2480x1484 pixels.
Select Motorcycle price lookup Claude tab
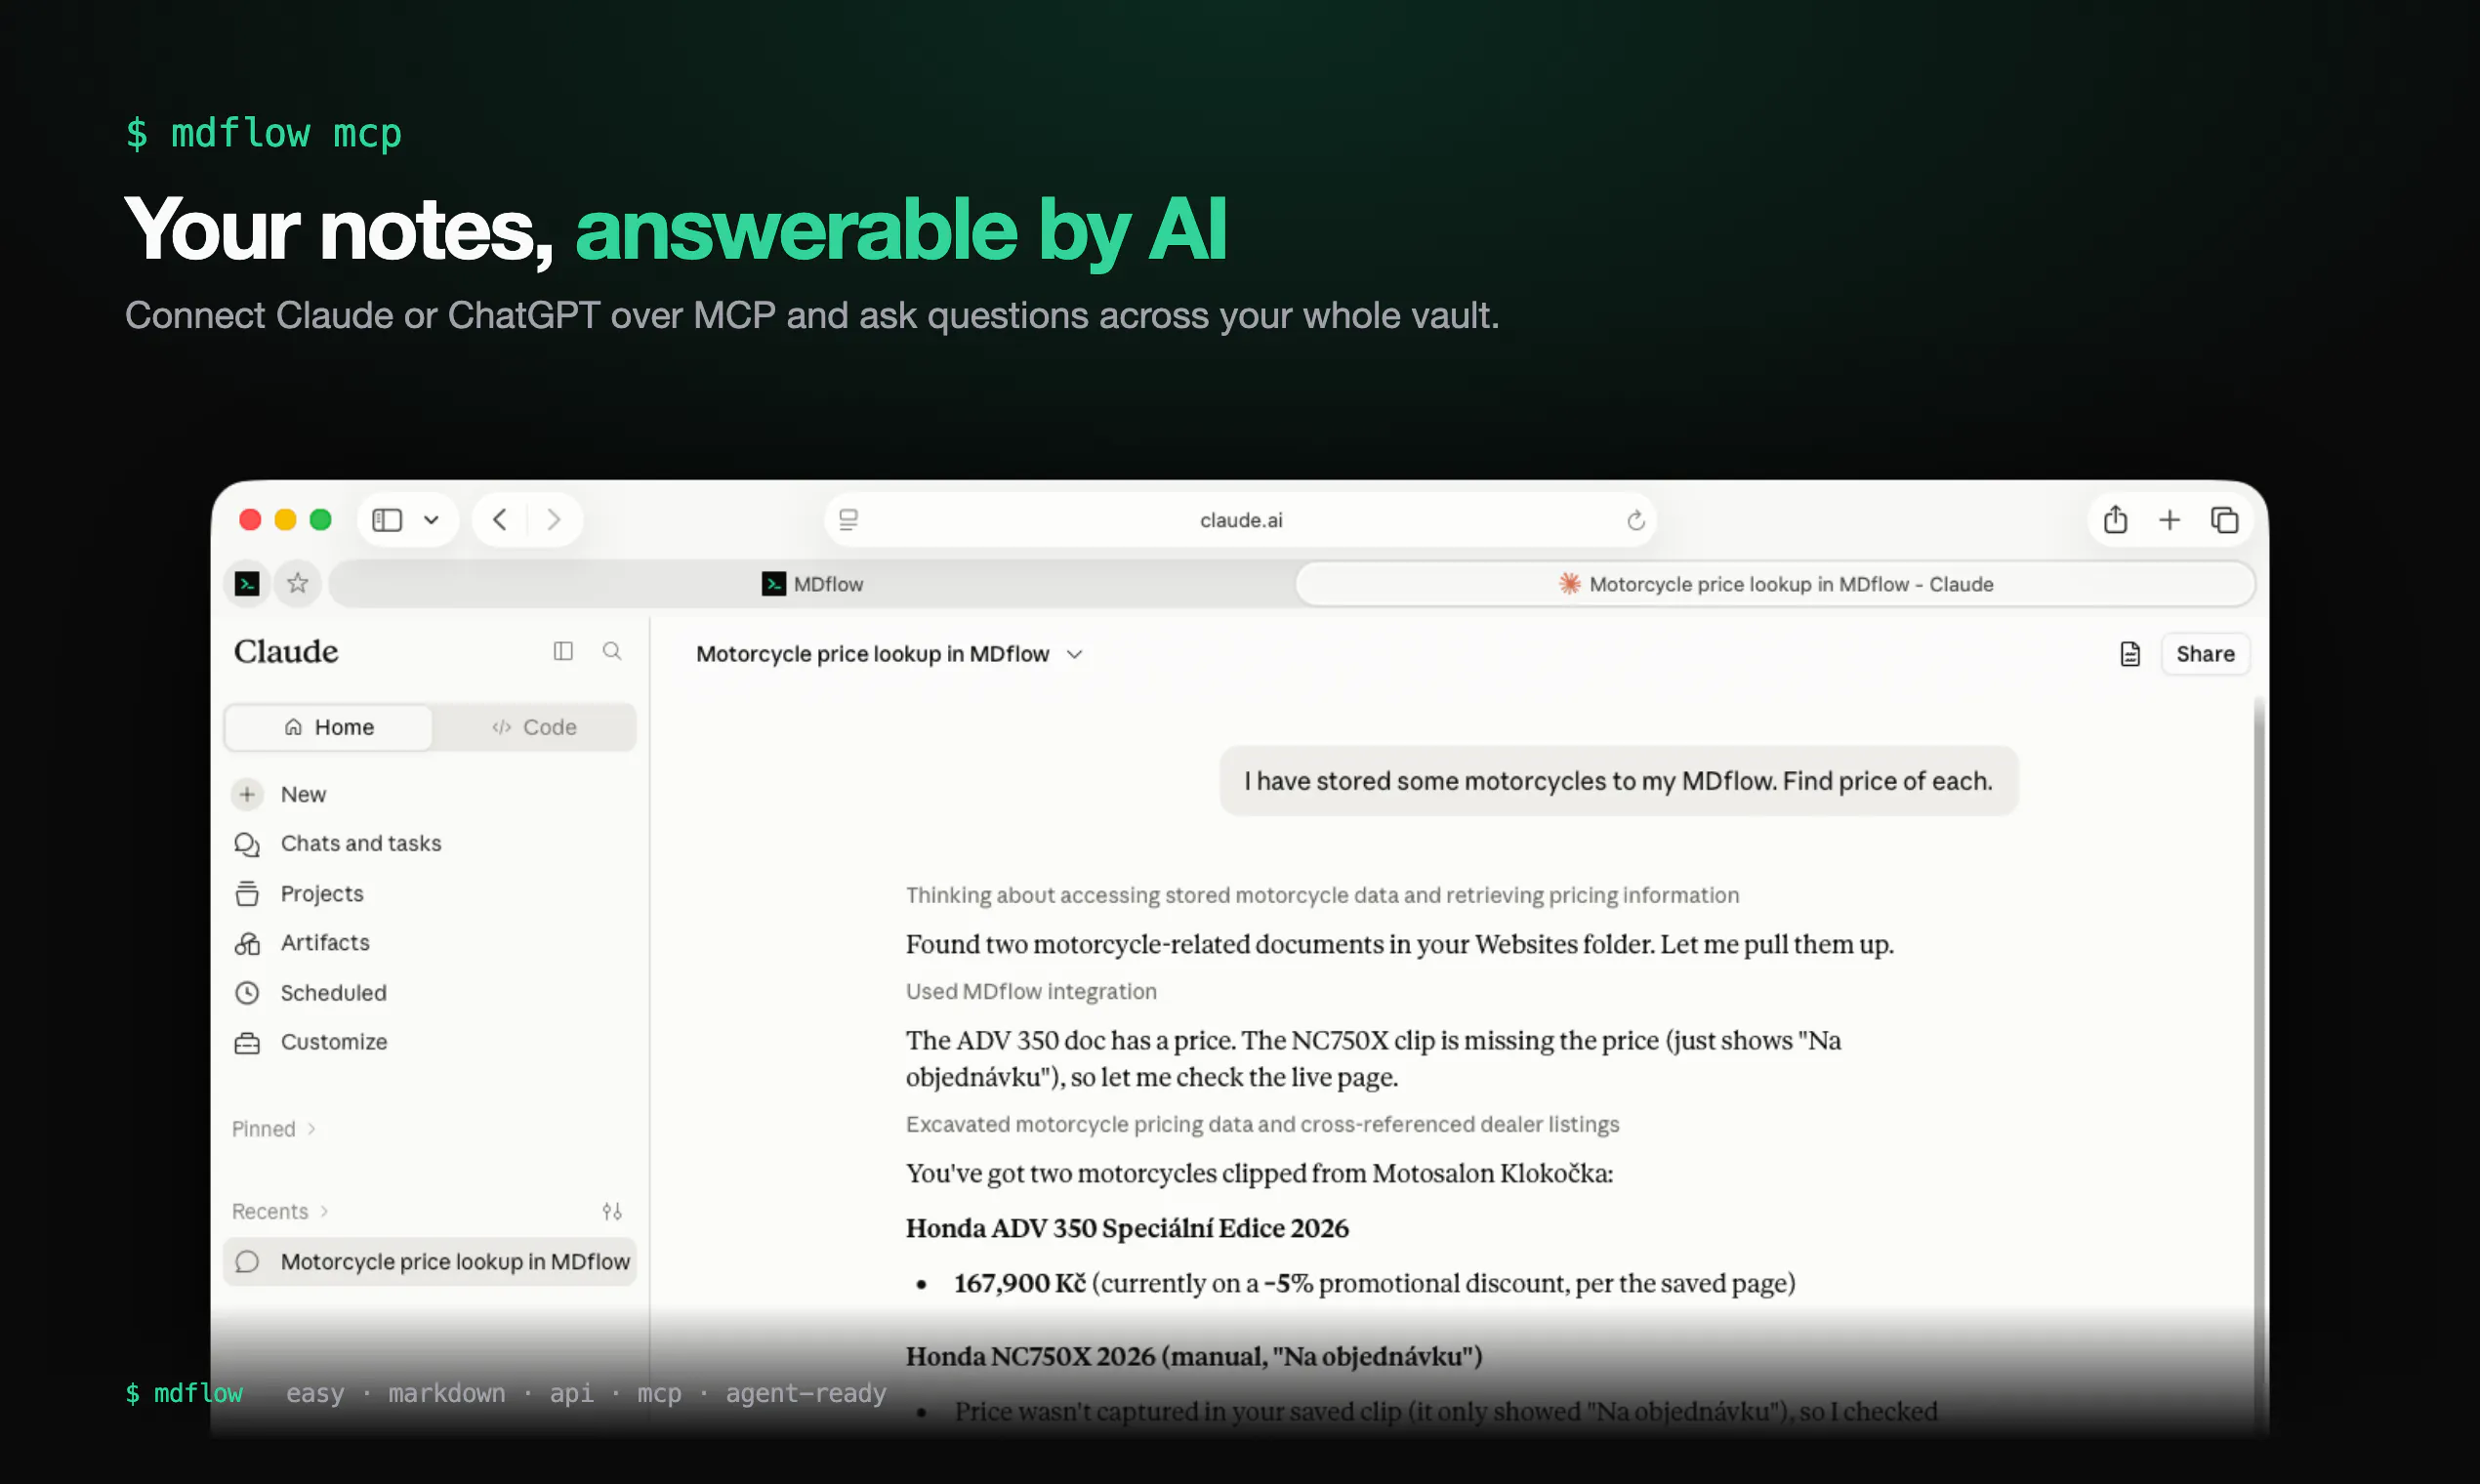(1776, 584)
